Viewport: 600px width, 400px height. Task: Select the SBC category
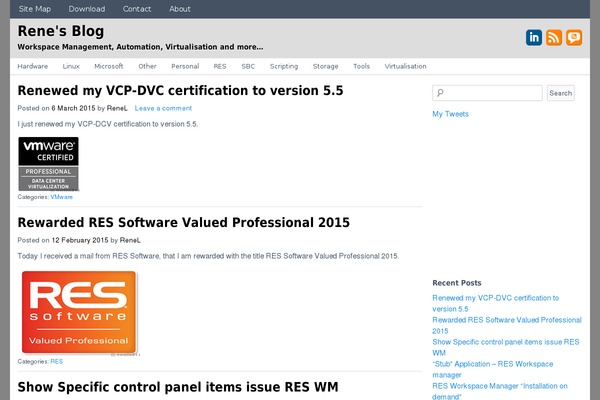(x=248, y=66)
